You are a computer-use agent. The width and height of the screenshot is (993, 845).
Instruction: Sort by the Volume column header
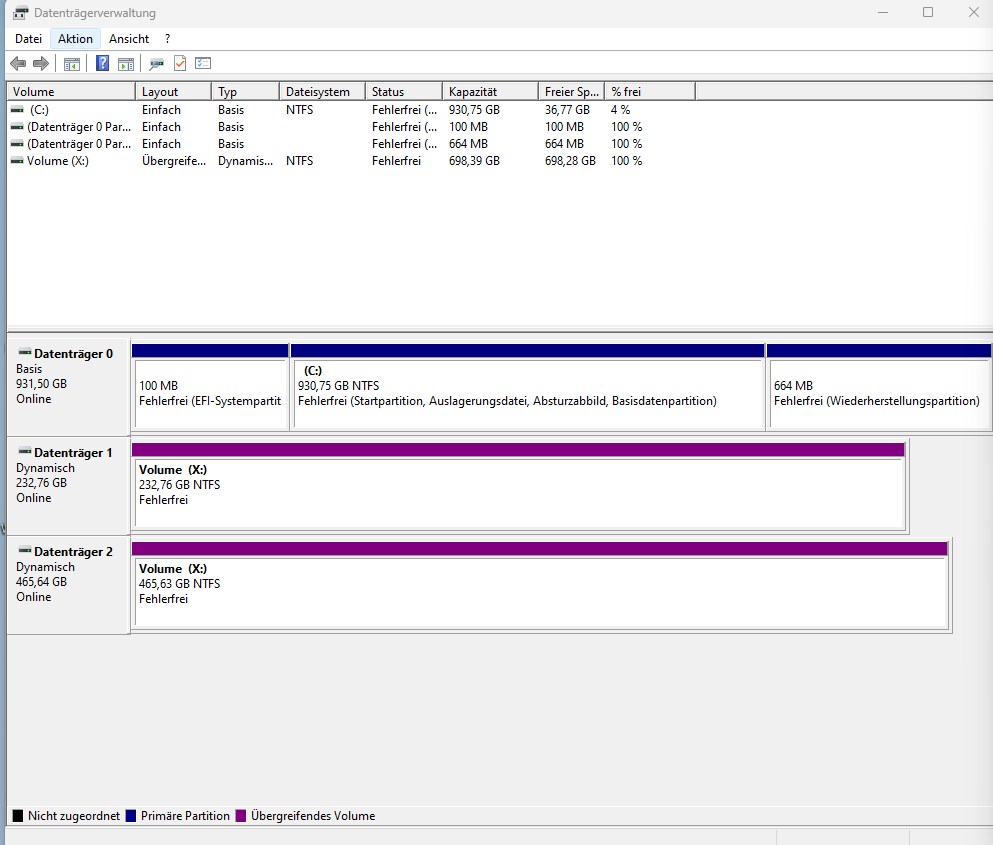(x=71, y=92)
